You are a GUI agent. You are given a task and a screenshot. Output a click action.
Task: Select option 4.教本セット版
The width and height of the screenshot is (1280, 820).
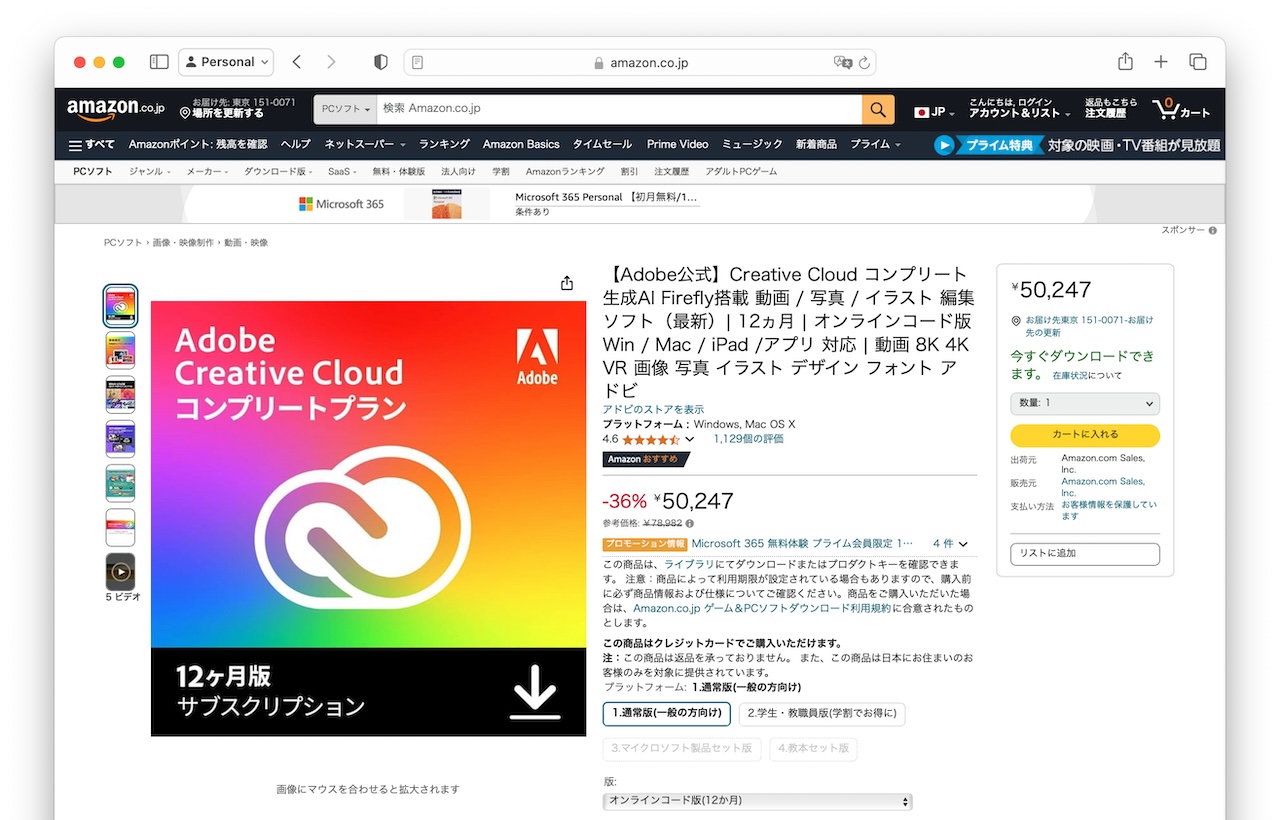[x=814, y=748]
